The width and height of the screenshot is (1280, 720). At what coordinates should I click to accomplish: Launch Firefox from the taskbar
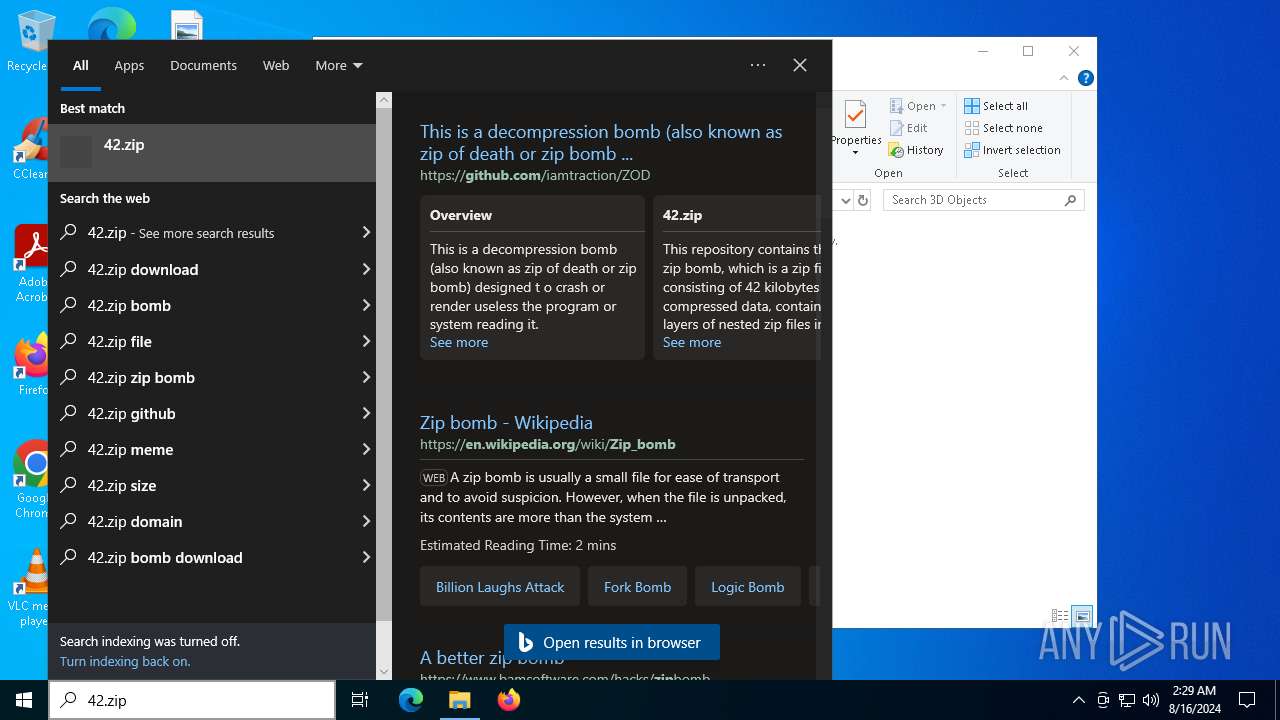(509, 700)
